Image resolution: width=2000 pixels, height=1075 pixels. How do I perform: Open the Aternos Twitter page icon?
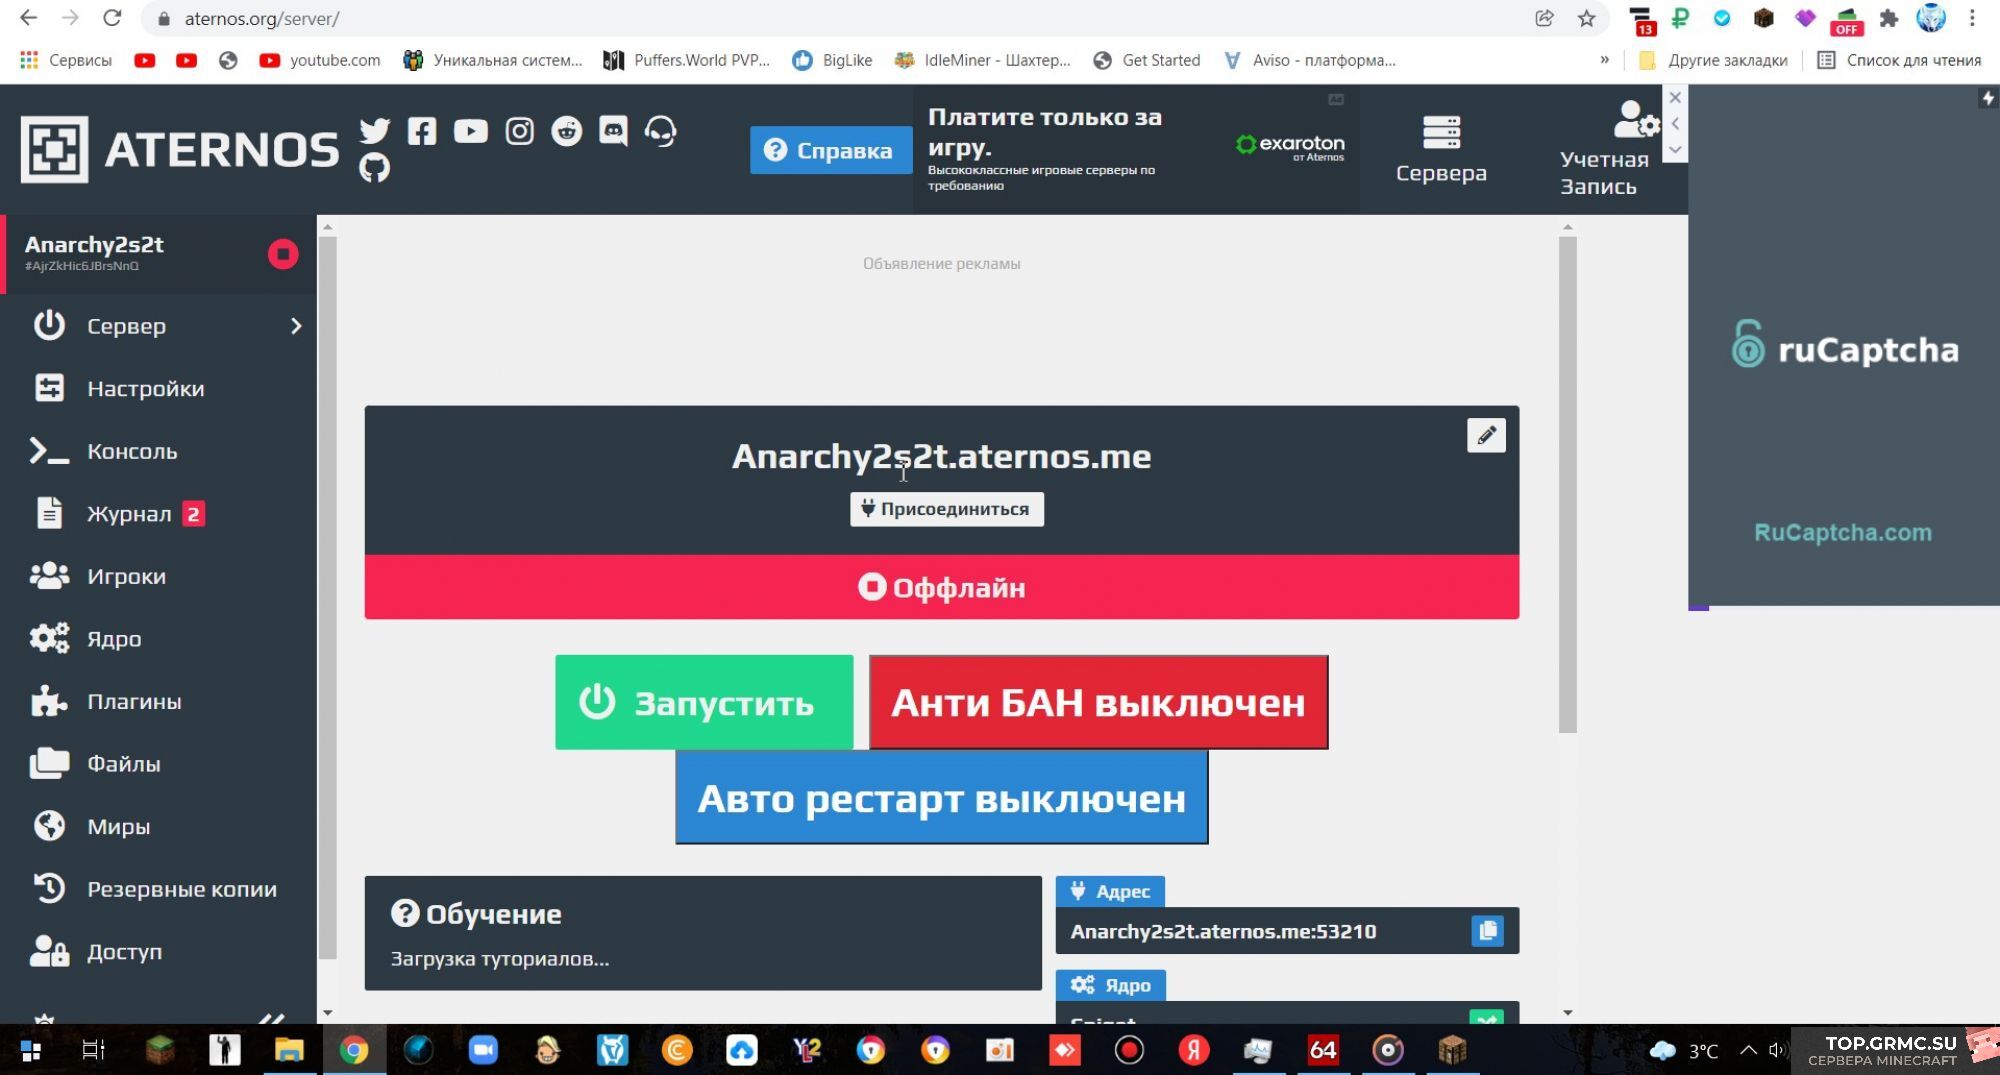375,131
